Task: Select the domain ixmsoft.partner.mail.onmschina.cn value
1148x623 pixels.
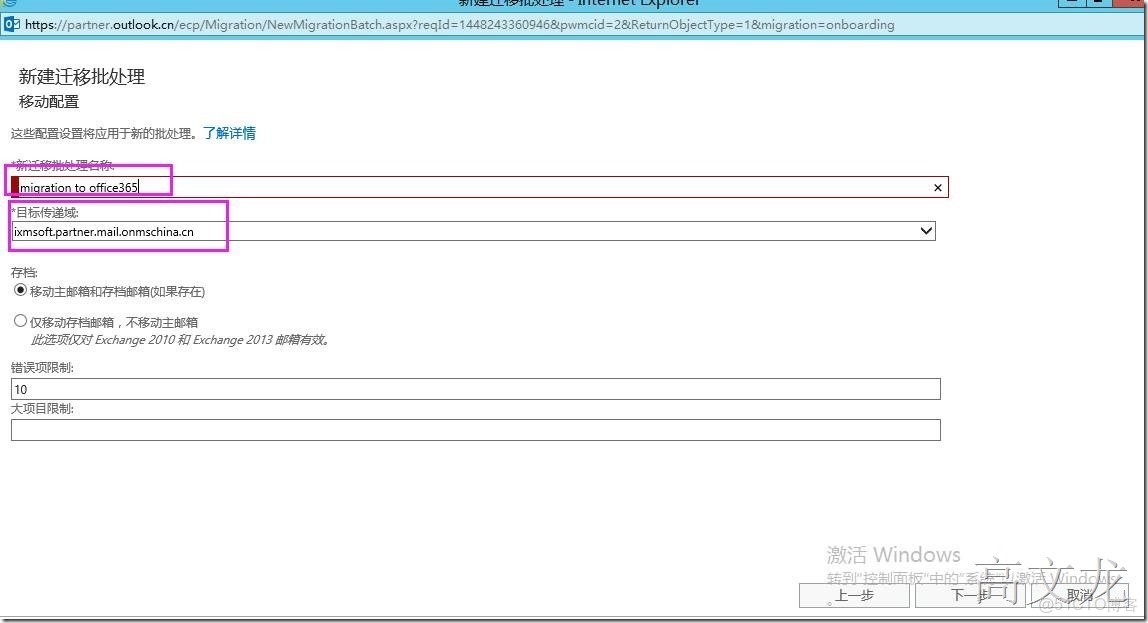Action: coord(120,231)
